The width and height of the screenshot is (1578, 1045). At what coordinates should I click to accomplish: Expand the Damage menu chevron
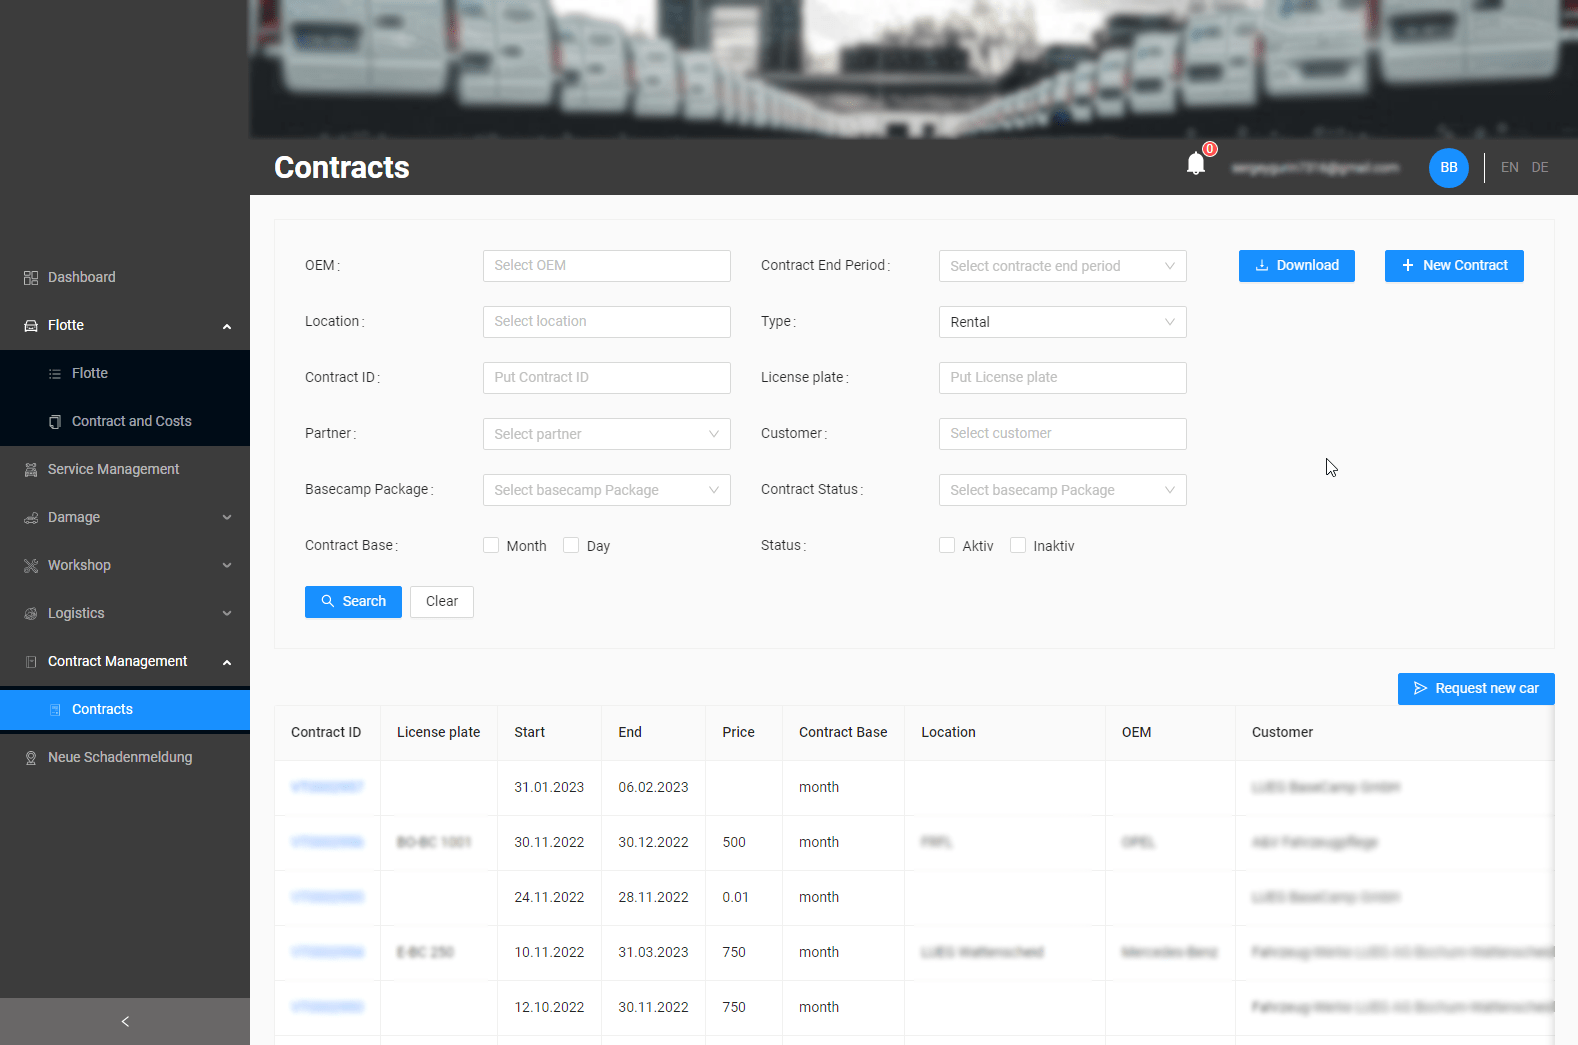[x=227, y=518]
